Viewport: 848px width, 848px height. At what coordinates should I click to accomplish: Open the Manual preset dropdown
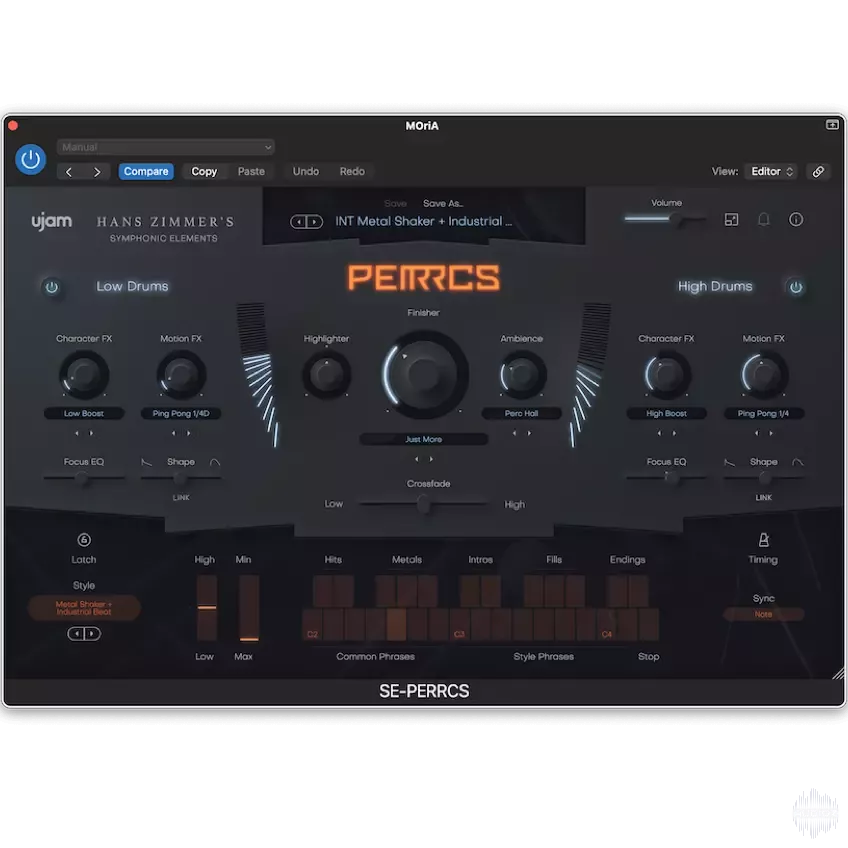click(x=165, y=147)
